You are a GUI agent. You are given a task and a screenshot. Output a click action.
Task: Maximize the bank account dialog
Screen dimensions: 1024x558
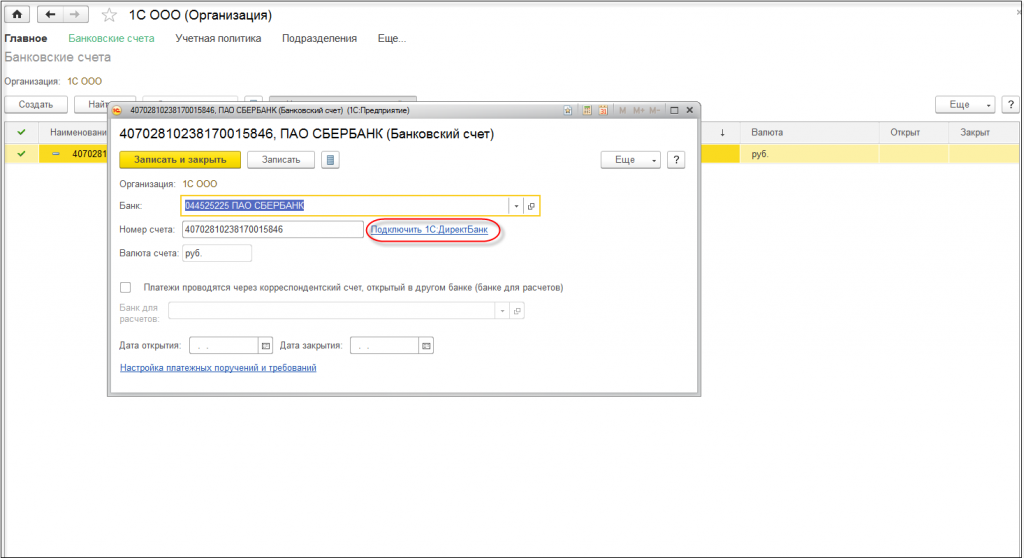tap(674, 110)
